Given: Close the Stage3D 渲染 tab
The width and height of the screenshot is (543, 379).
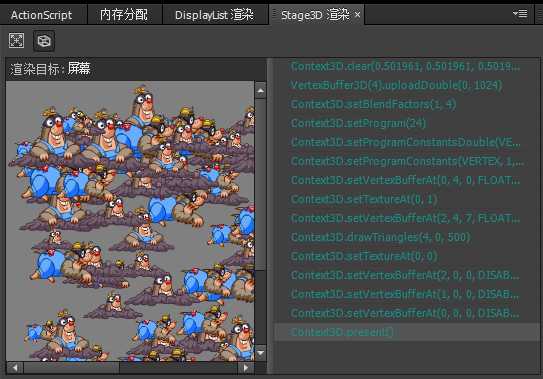Looking at the screenshot, I should pos(357,15).
